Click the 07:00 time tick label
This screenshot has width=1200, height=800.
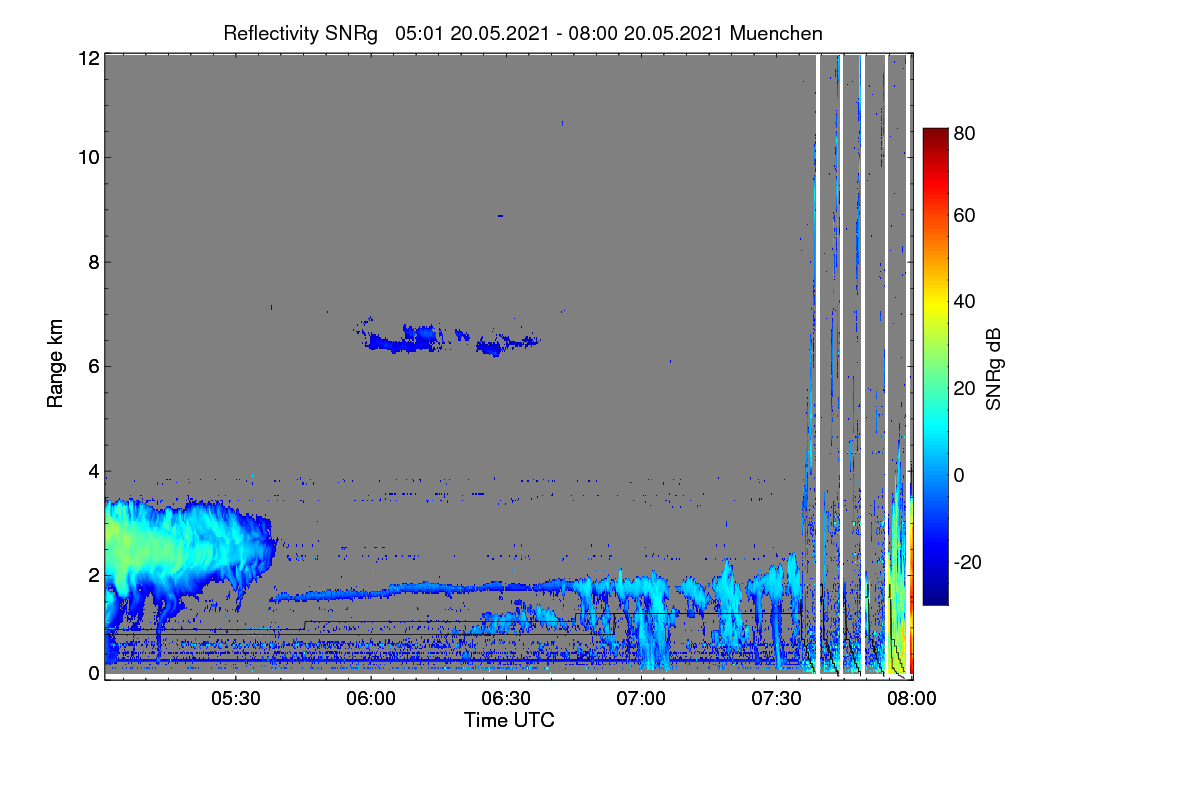[x=641, y=700]
